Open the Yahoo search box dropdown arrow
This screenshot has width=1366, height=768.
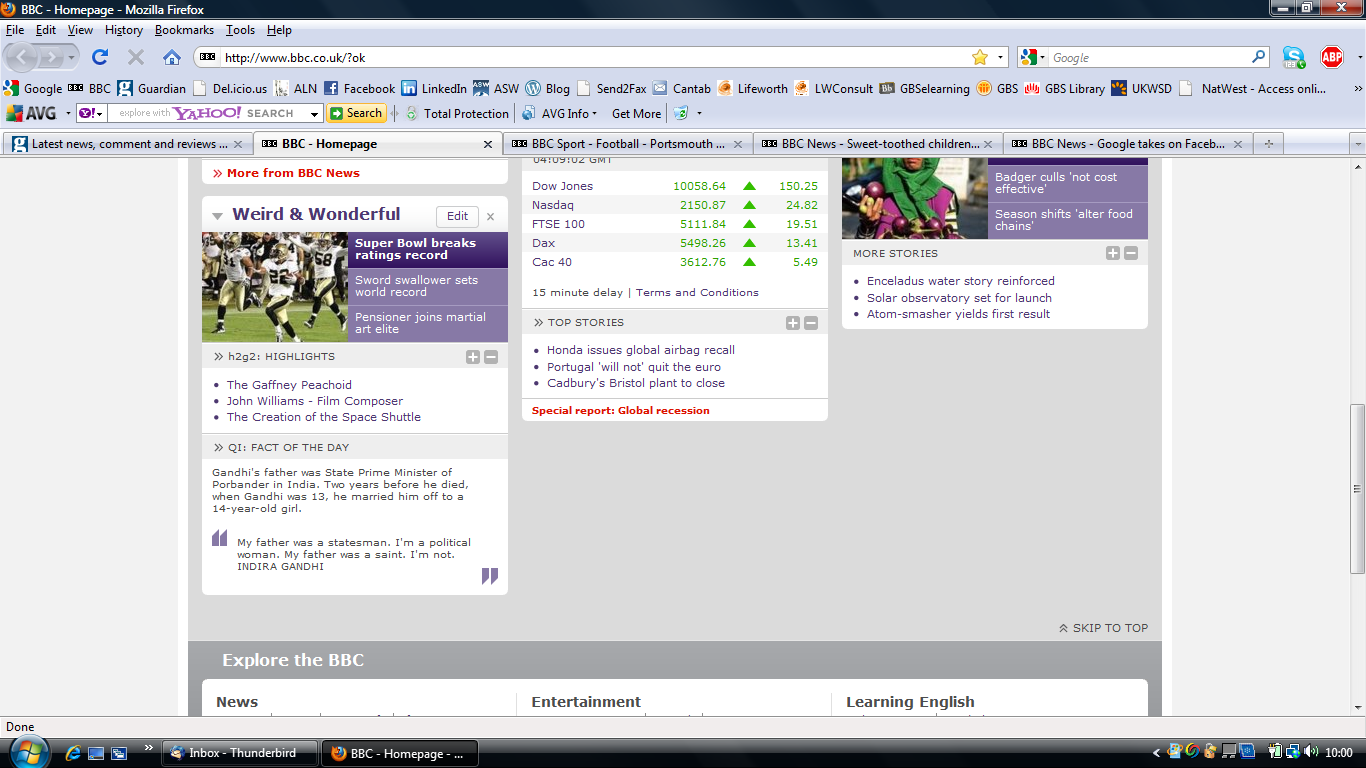click(314, 114)
